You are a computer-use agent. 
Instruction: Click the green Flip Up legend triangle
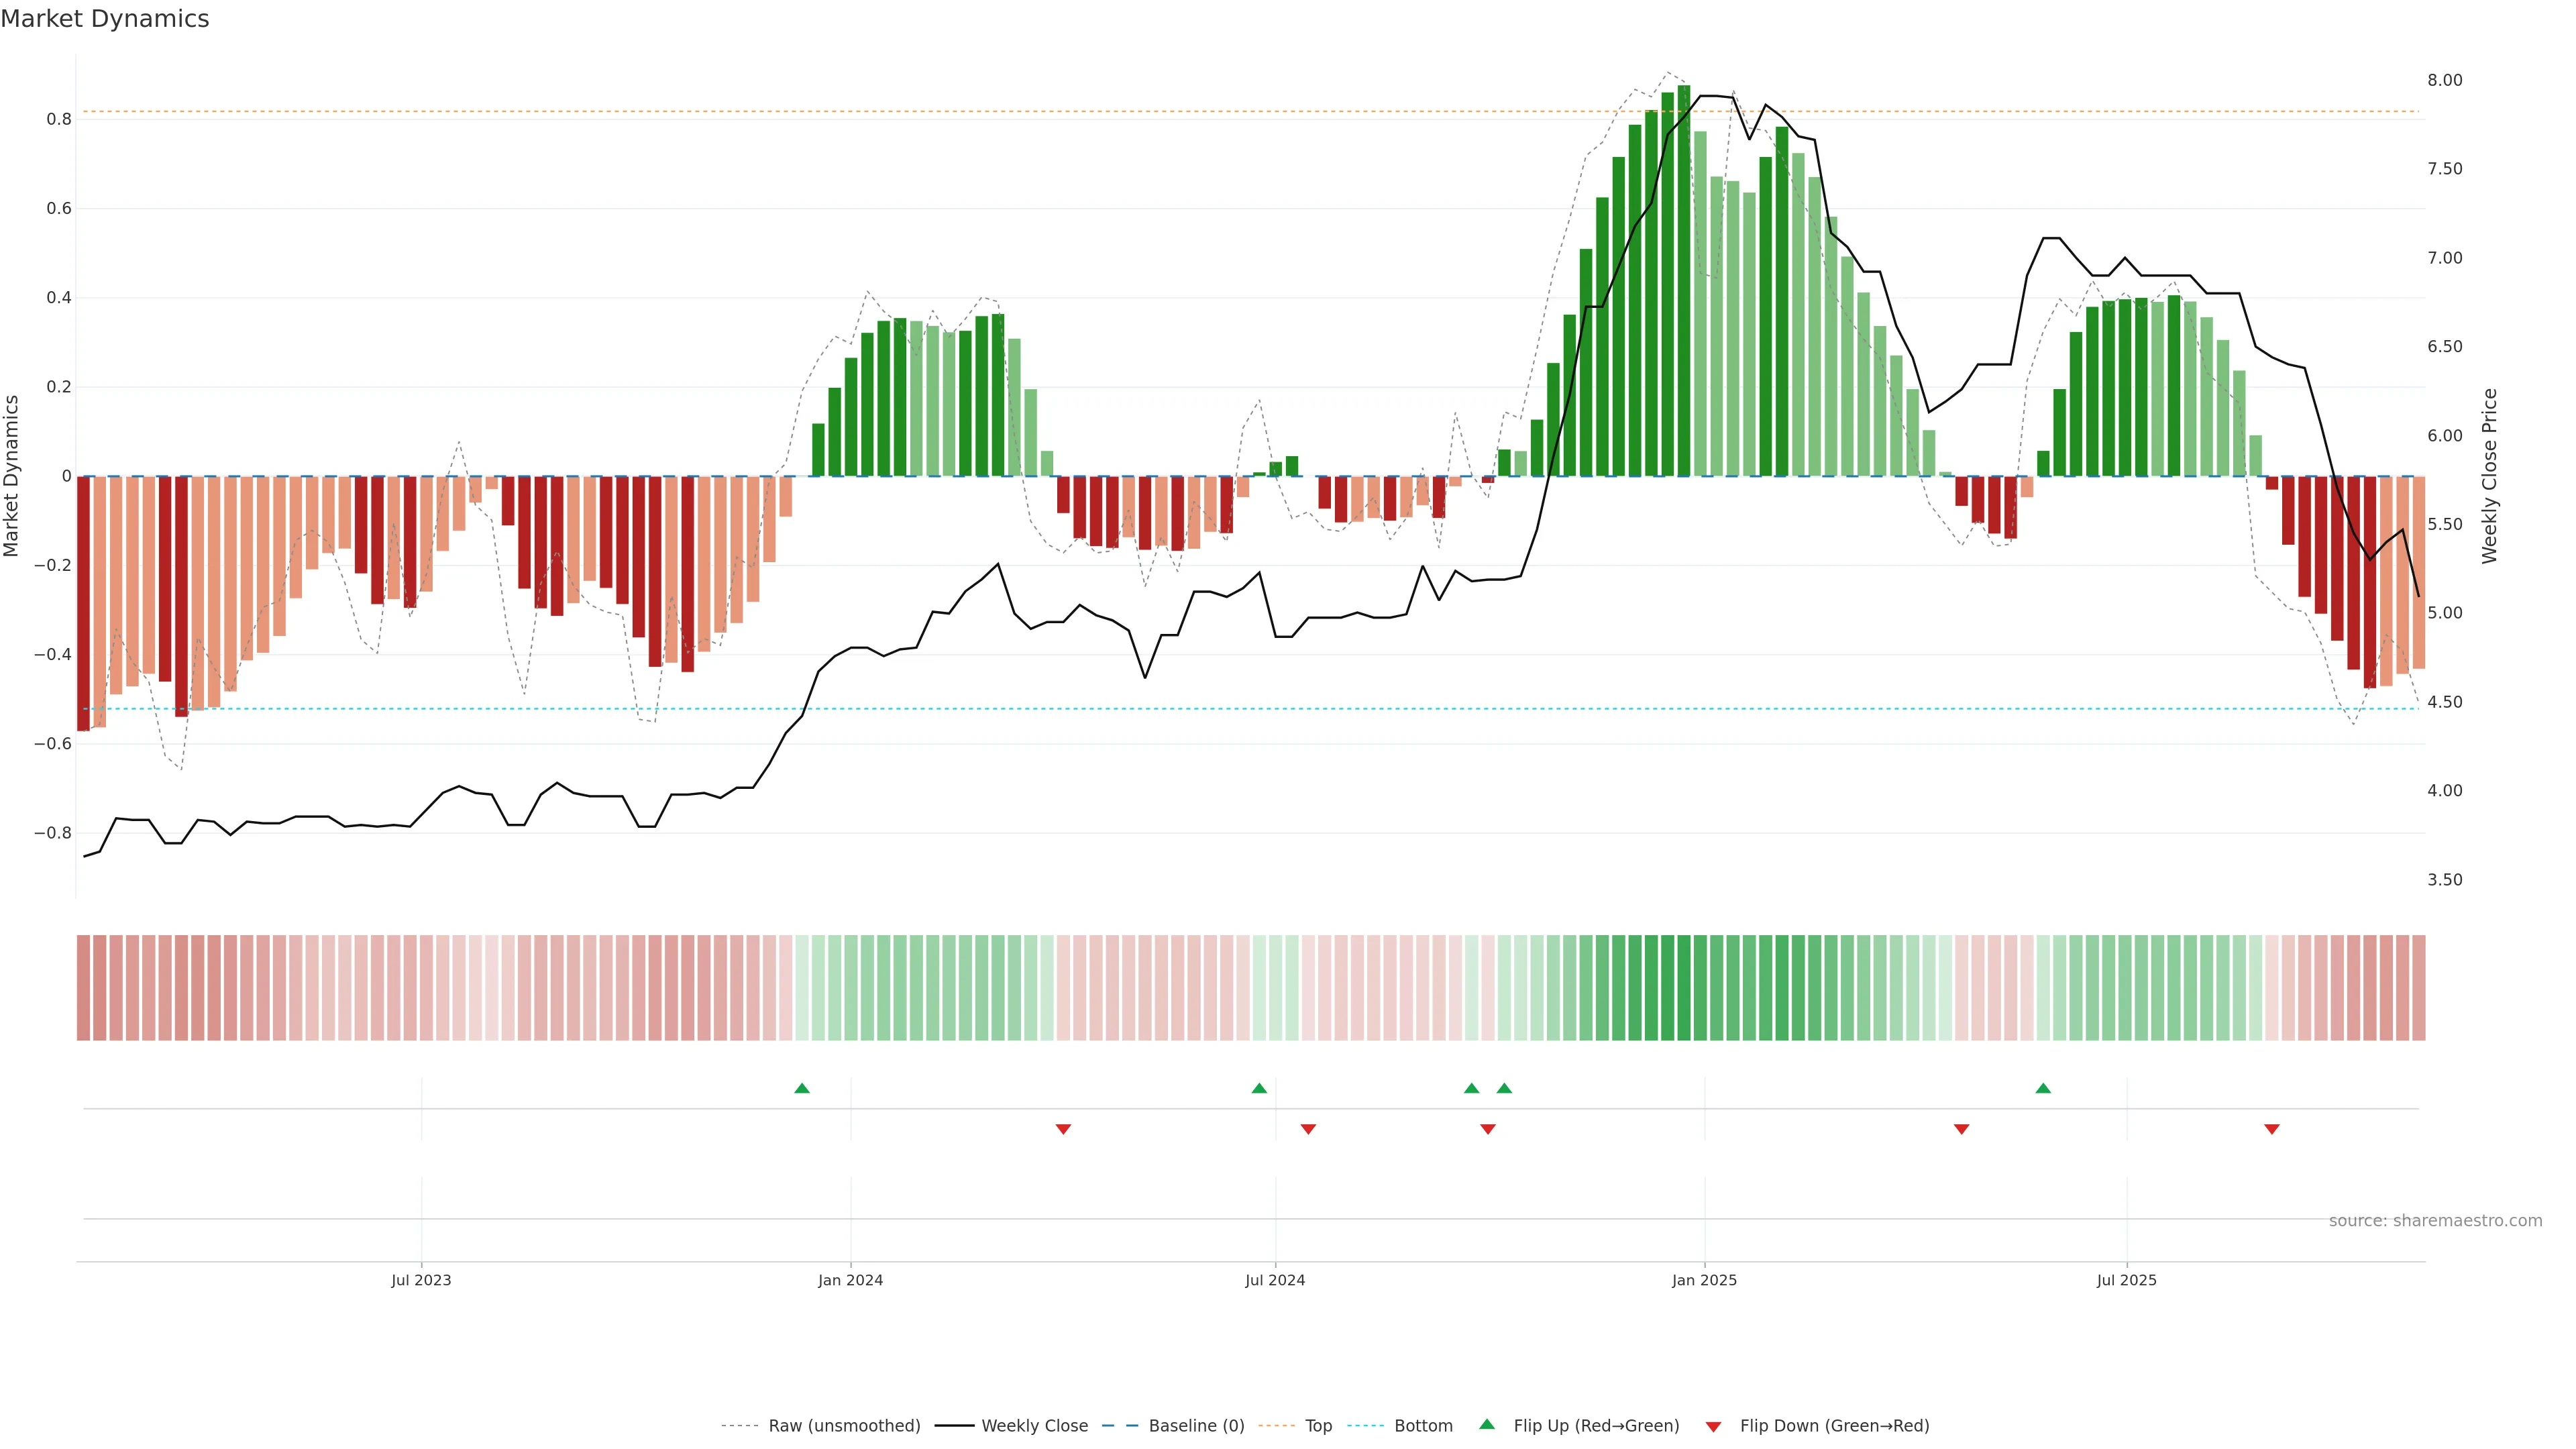(1487, 1424)
